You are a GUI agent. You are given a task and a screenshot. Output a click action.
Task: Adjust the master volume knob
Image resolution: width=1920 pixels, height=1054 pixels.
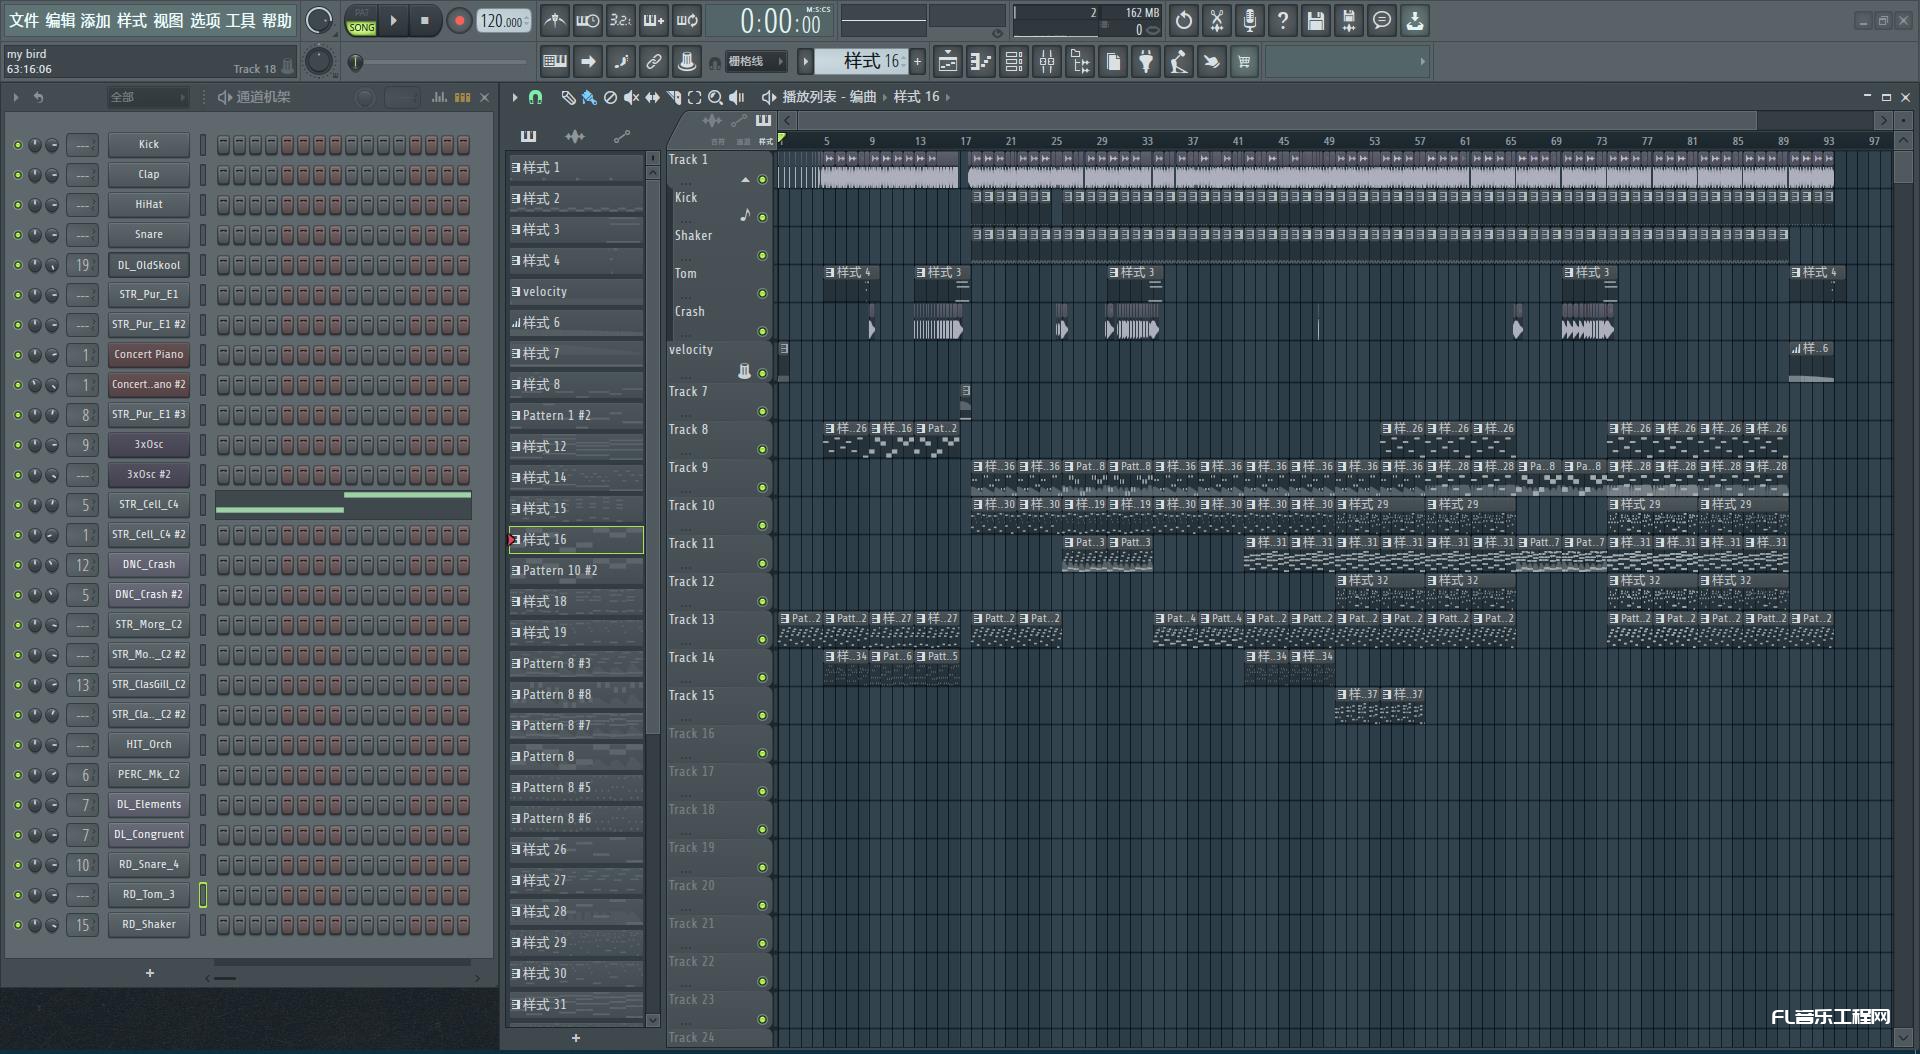click(x=319, y=20)
